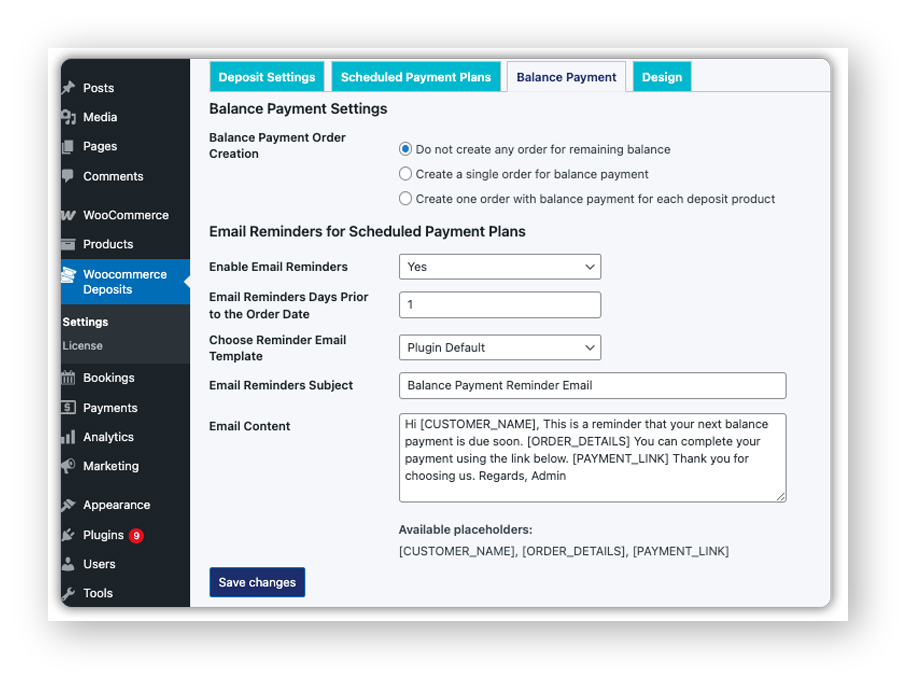Open the Enable Email Reminders dropdown
This screenshot has height=677, width=904.
pyautogui.click(x=500, y=267)
